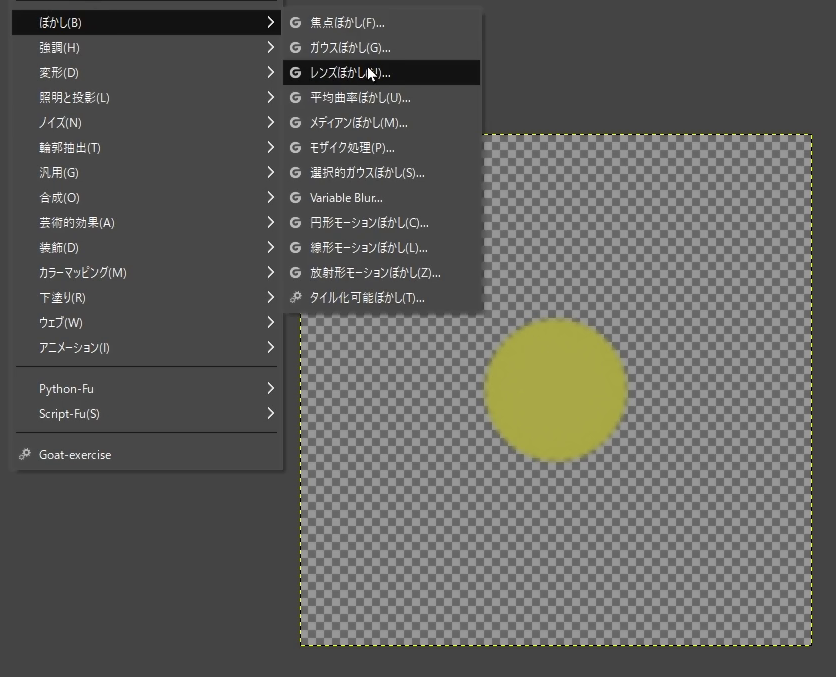Click the GEGL icon beside ガウスぼかし(G)
The width and height of the screenshot is (836, 677).
point(295,47)
